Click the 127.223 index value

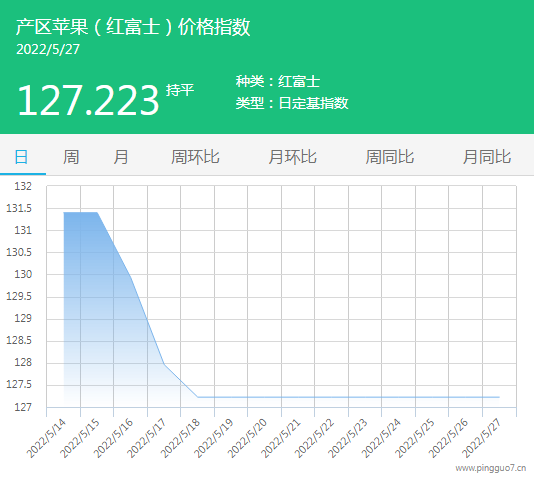(88, 100)
